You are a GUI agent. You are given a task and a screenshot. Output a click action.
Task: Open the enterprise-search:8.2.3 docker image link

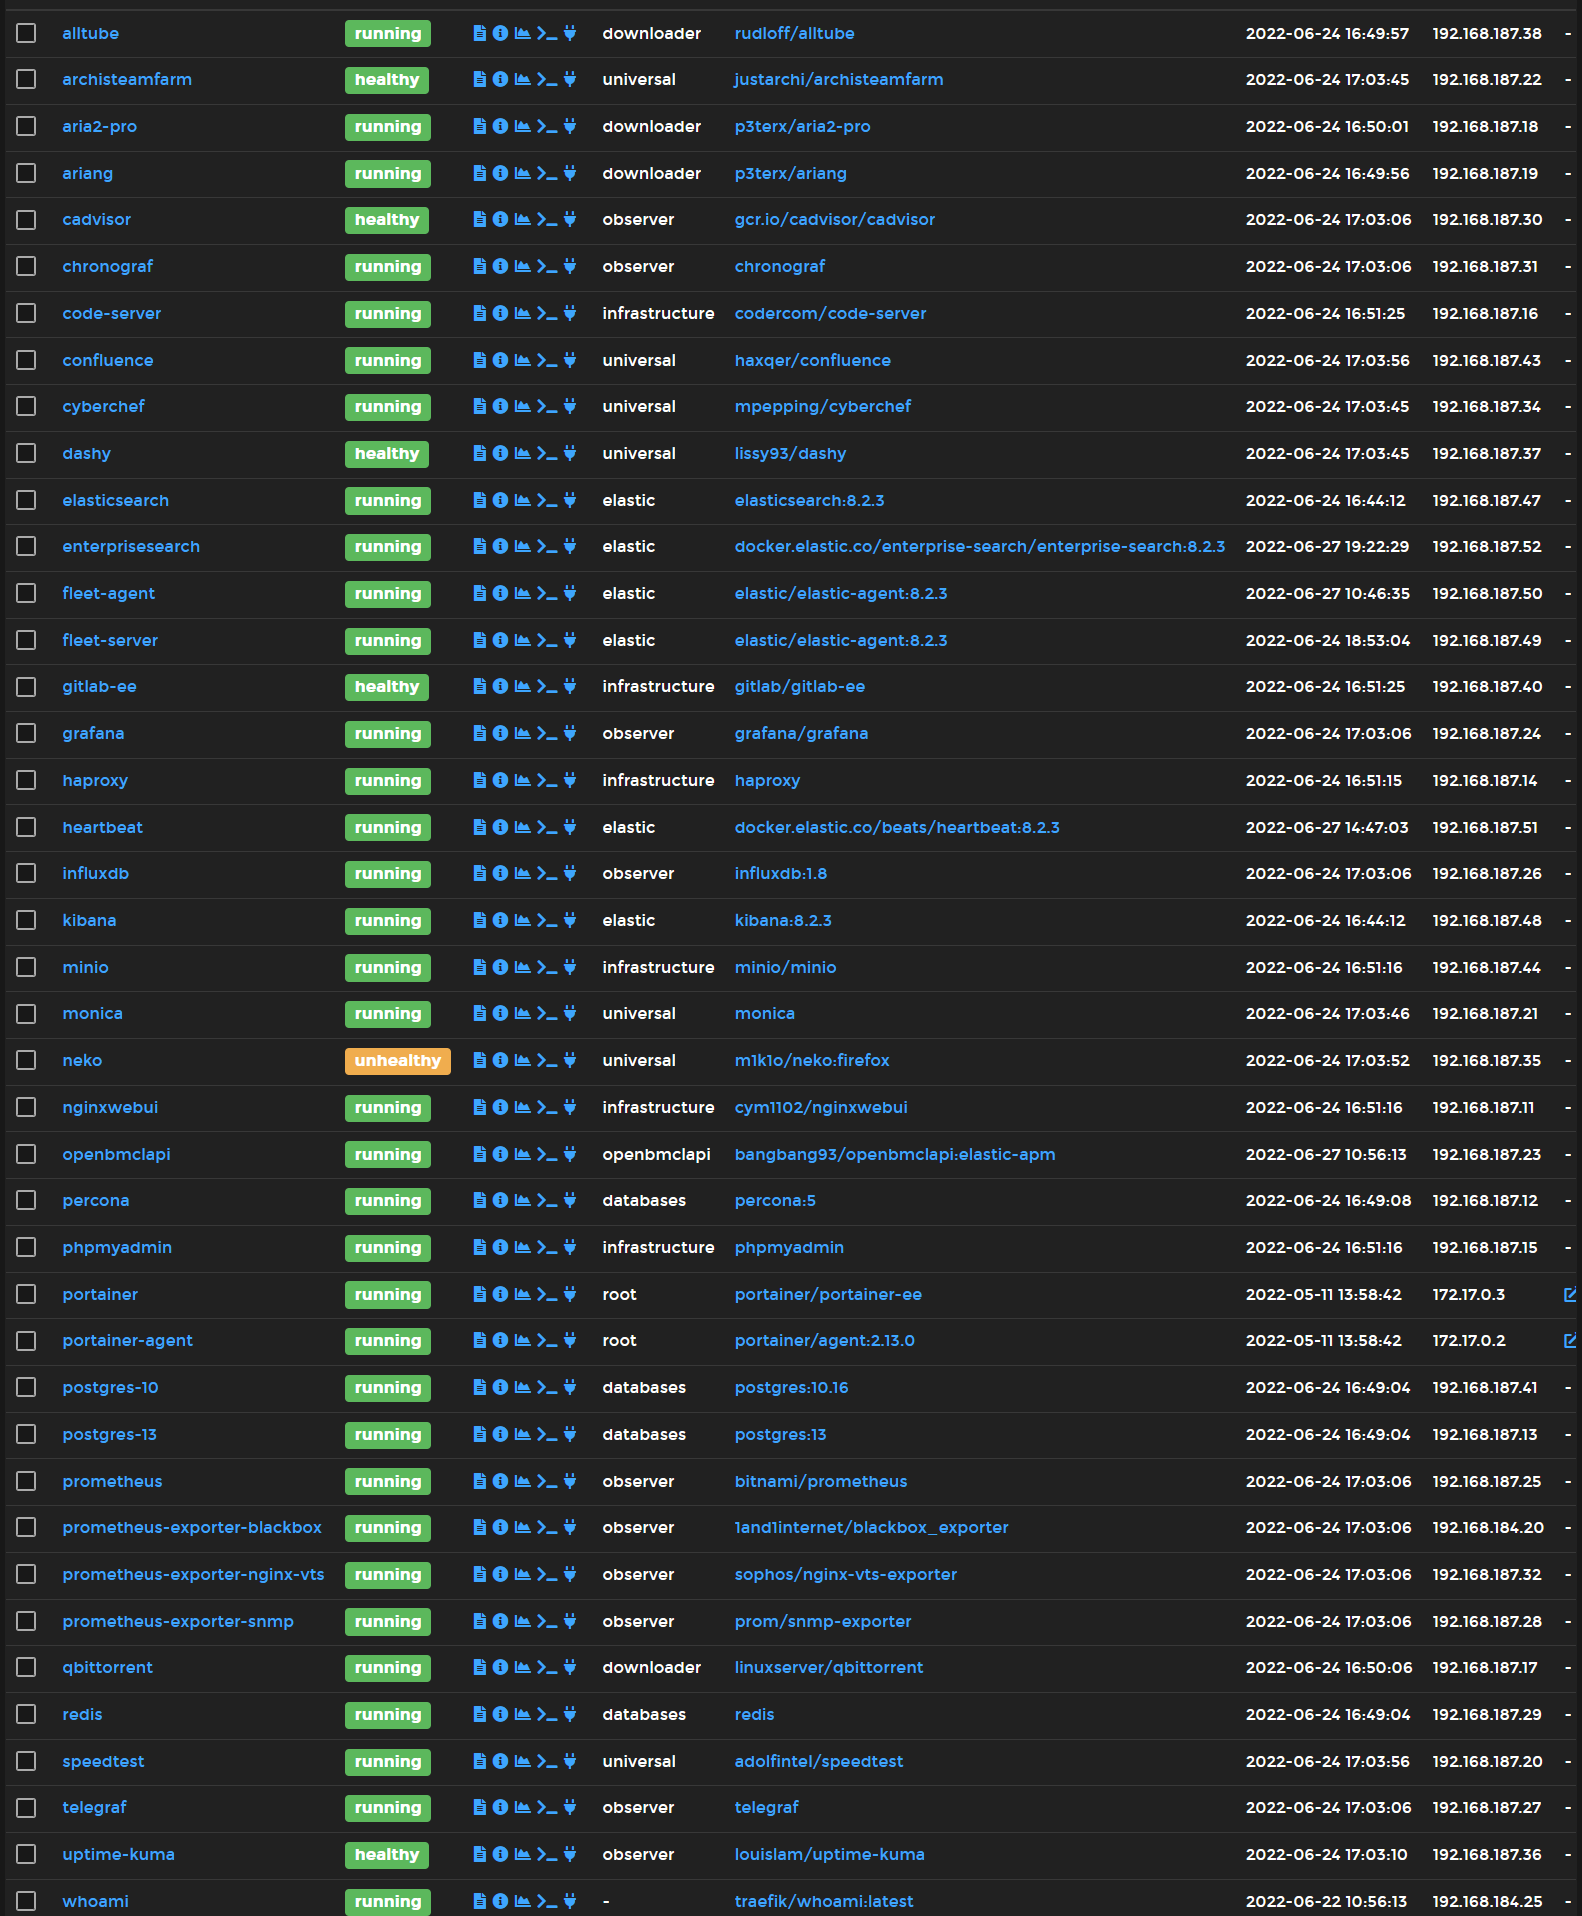[x=979, y=546]
